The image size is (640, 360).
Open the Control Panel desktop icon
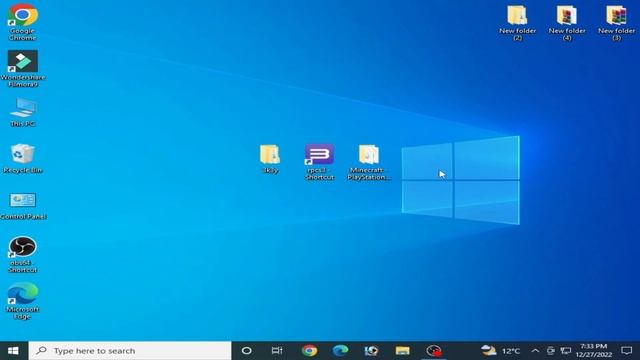(x=23, y=206)
